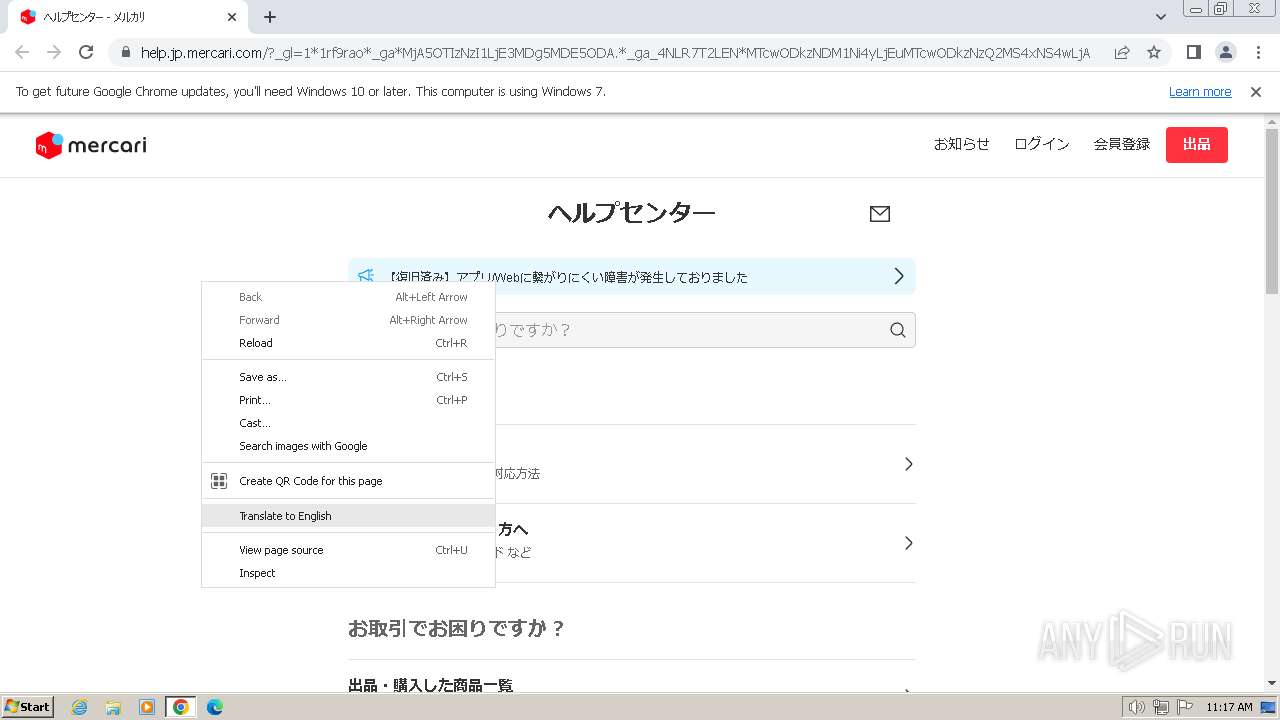This screenshot has width=1280, height=720.
Task: Select Cast... in context menu
Action: tap(348, 423)
